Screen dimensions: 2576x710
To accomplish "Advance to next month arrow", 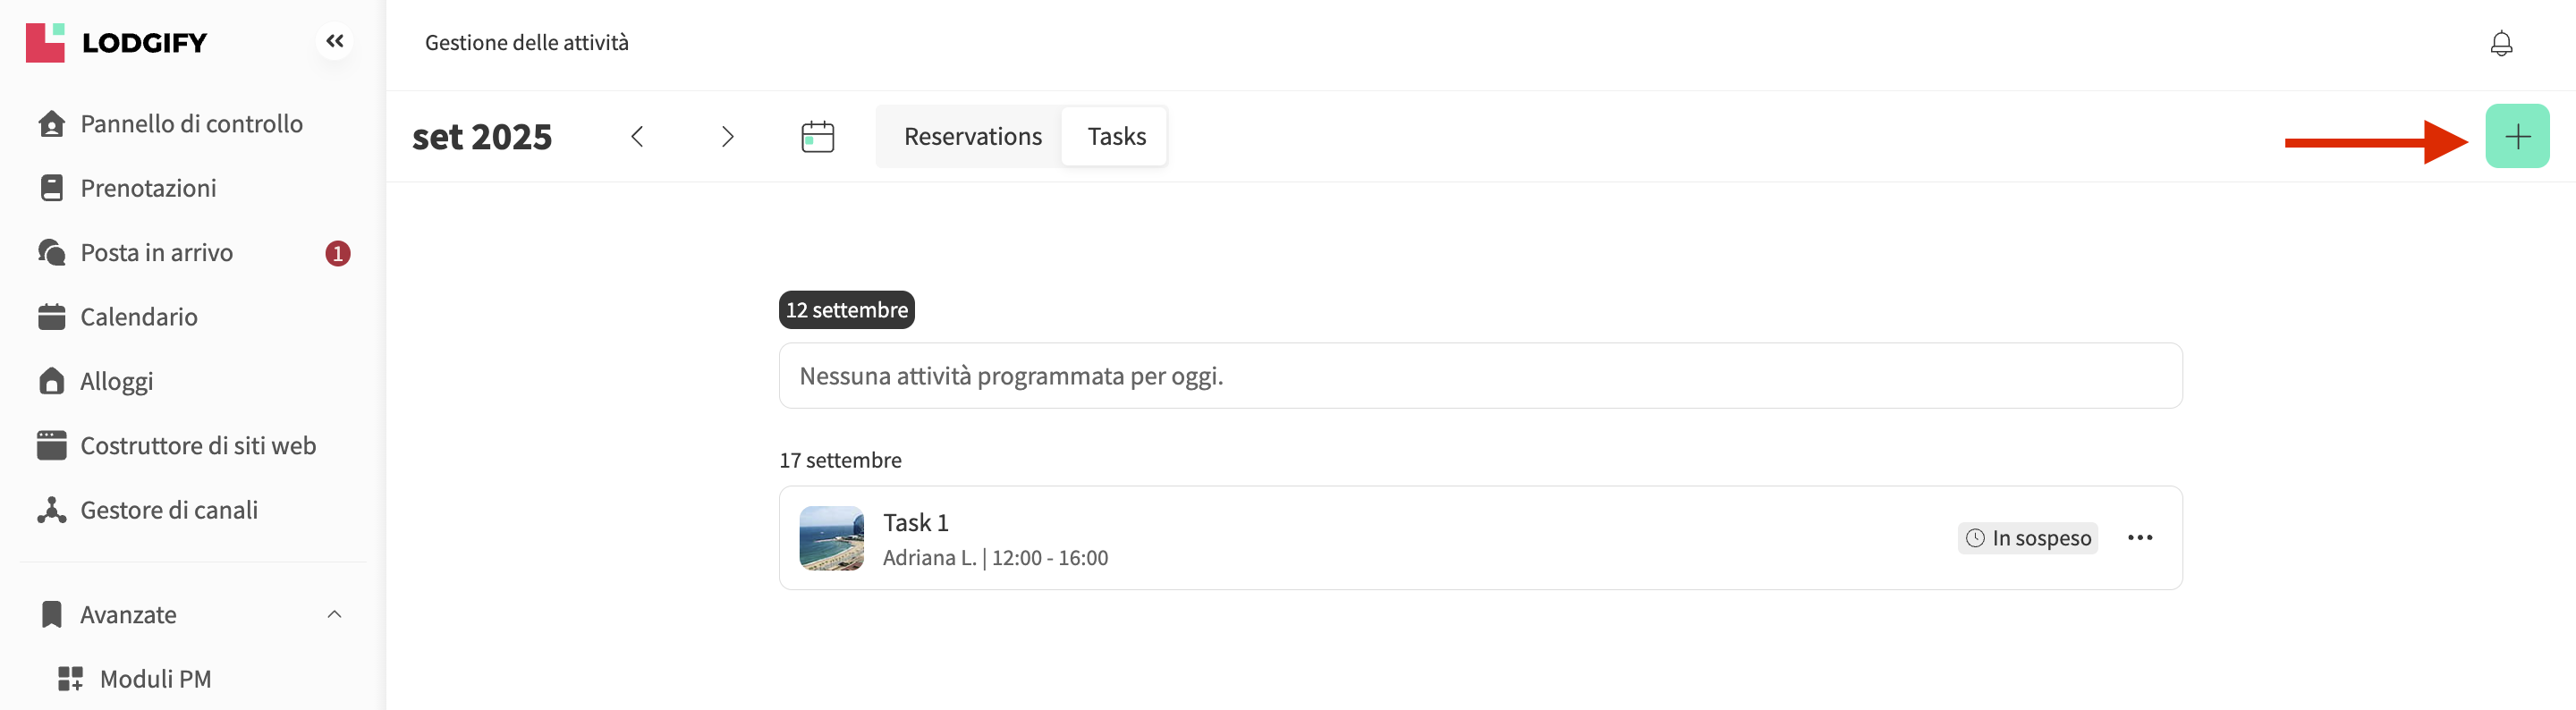I will pos(727,137).
